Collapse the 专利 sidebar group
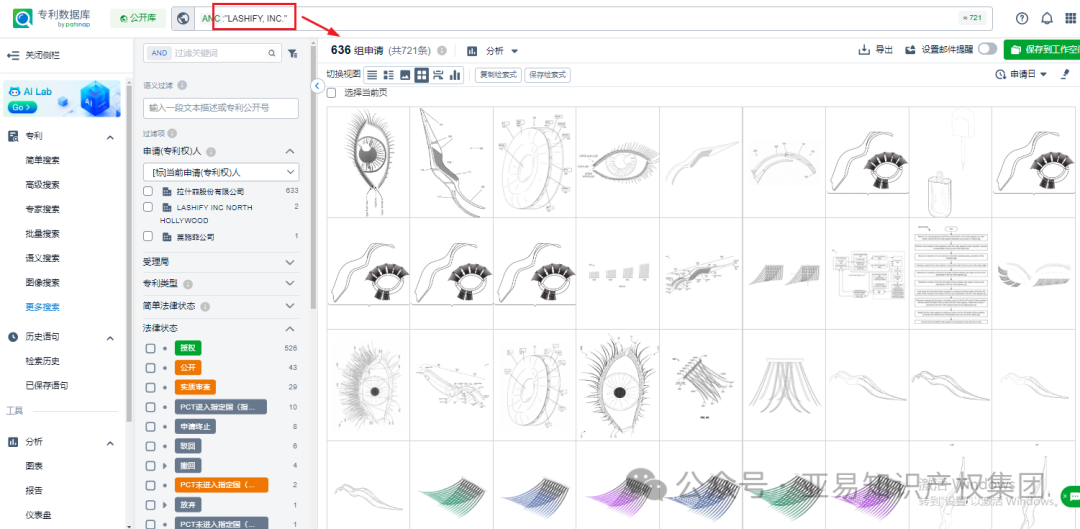Viewport: 1080px width, 529px height. [x=110, y=137]
